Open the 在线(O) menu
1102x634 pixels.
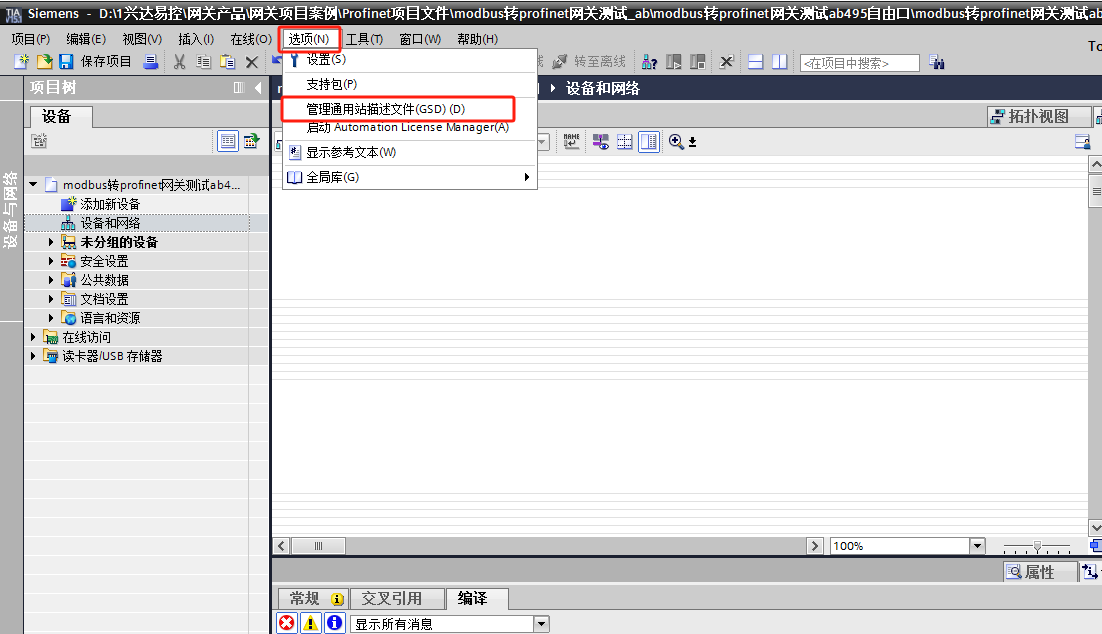[x=251, y=39]
